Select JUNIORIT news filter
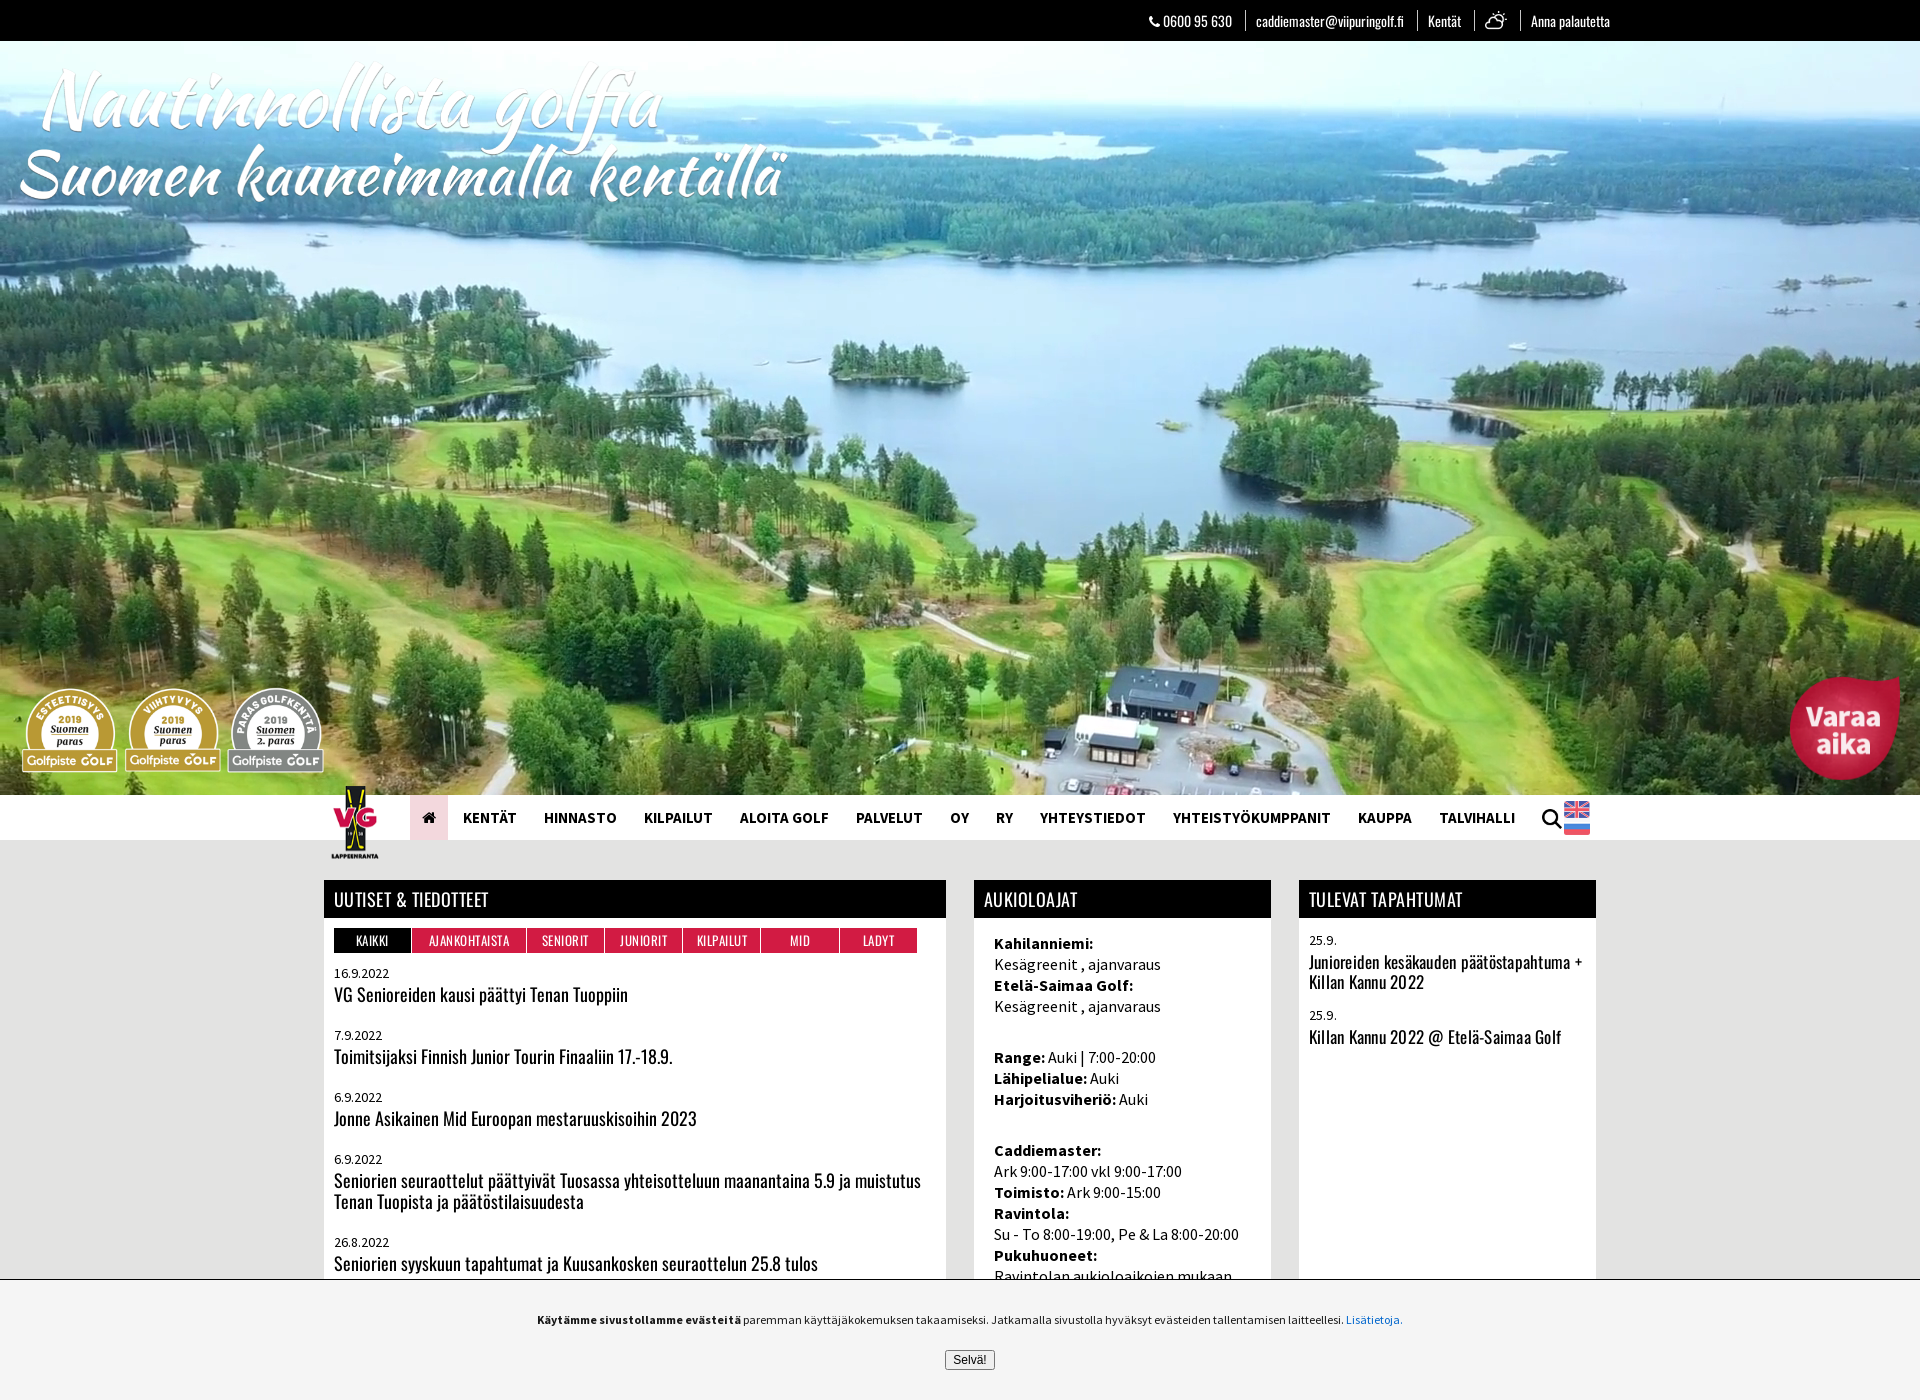 point(643,941)
